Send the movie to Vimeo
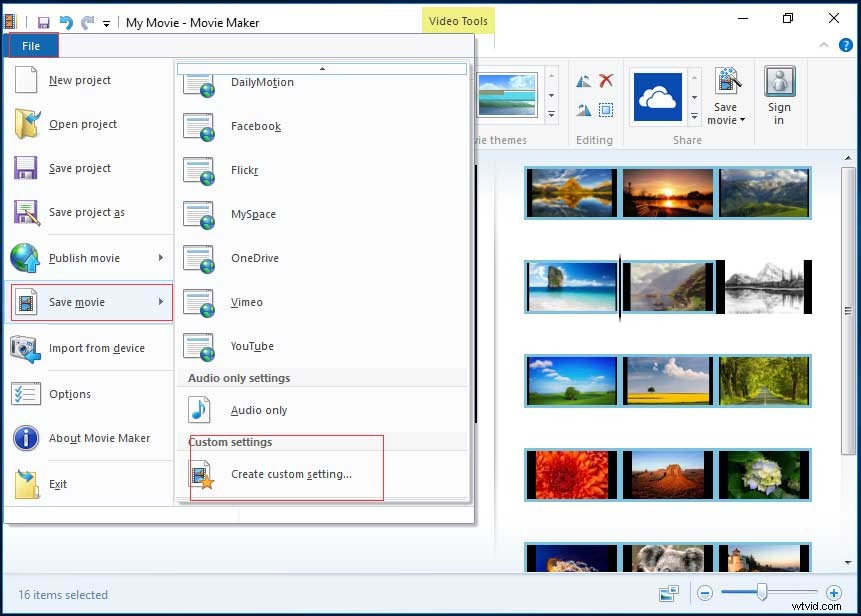The image size is (861, 616). (x=247, y=302)
